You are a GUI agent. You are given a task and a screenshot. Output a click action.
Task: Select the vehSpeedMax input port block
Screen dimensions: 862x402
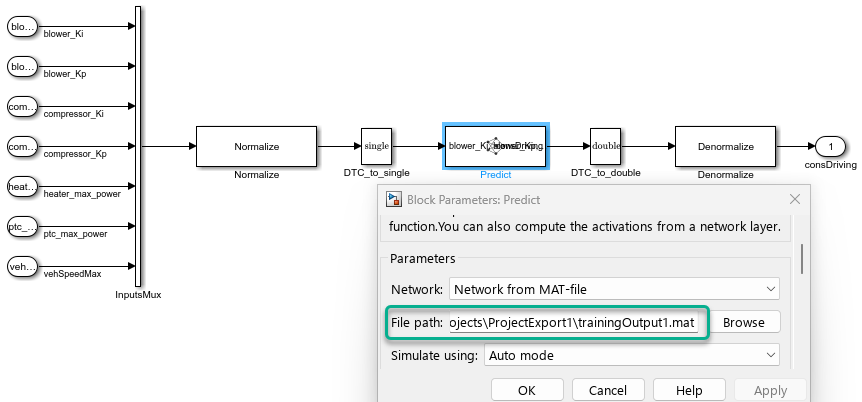click(23, 267)
